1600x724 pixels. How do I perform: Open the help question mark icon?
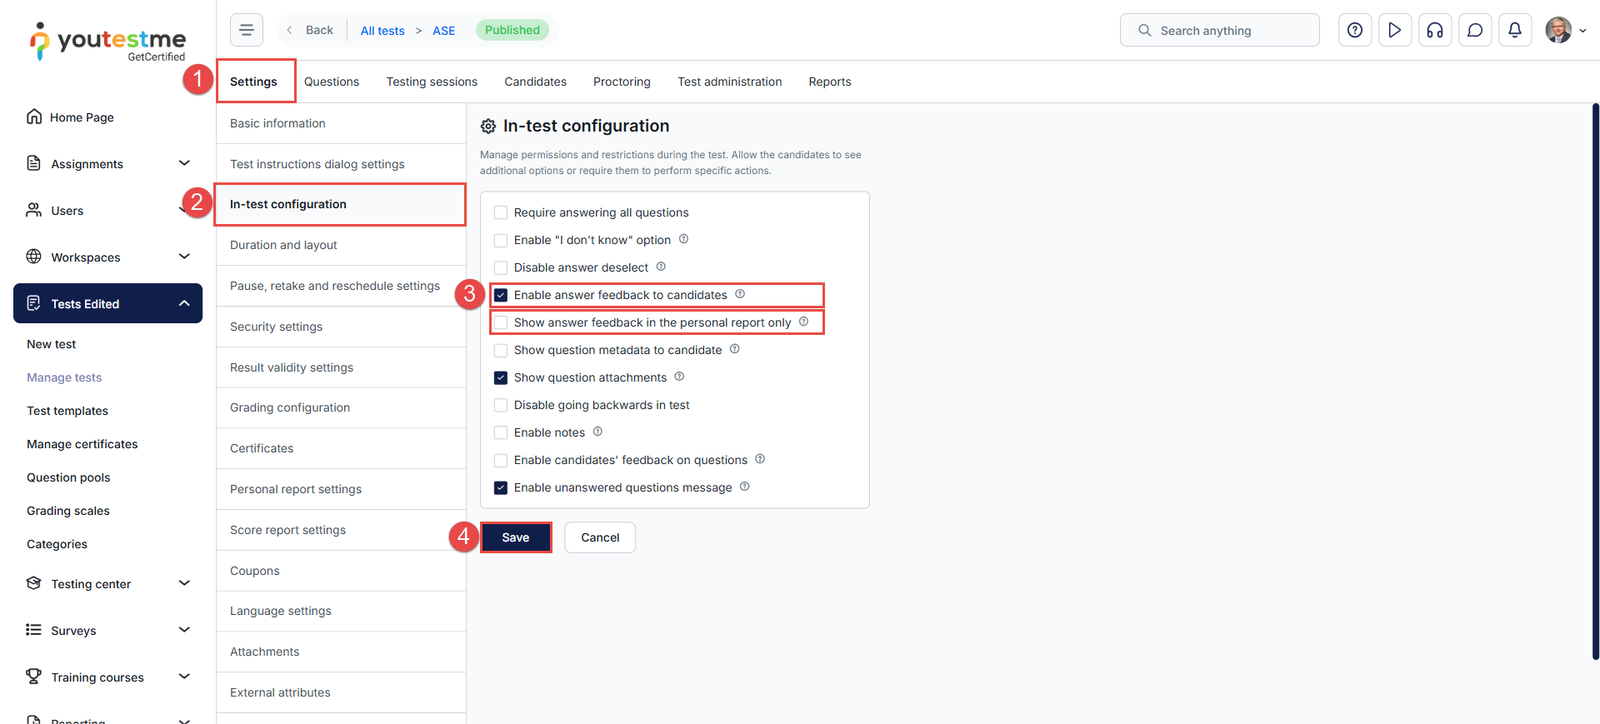click(x=1354, y=30)
